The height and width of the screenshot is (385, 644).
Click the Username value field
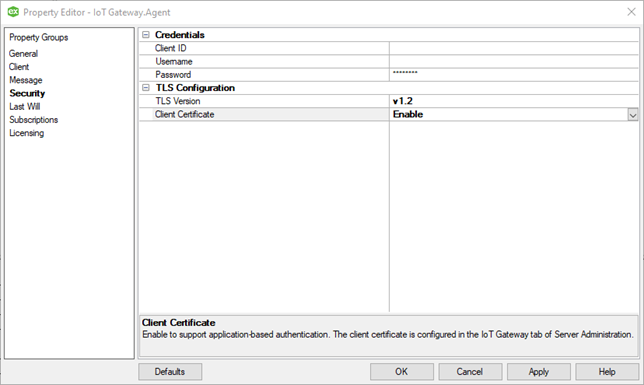click(x=514, y=61)
